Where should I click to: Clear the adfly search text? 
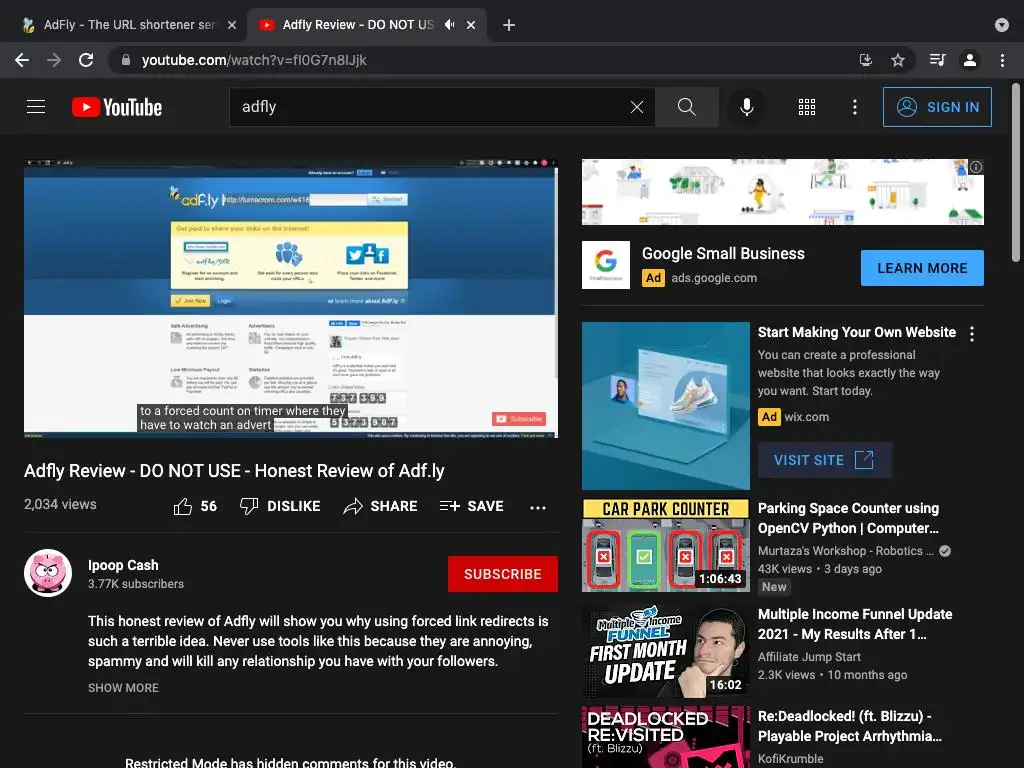click(x=637, y=107)
